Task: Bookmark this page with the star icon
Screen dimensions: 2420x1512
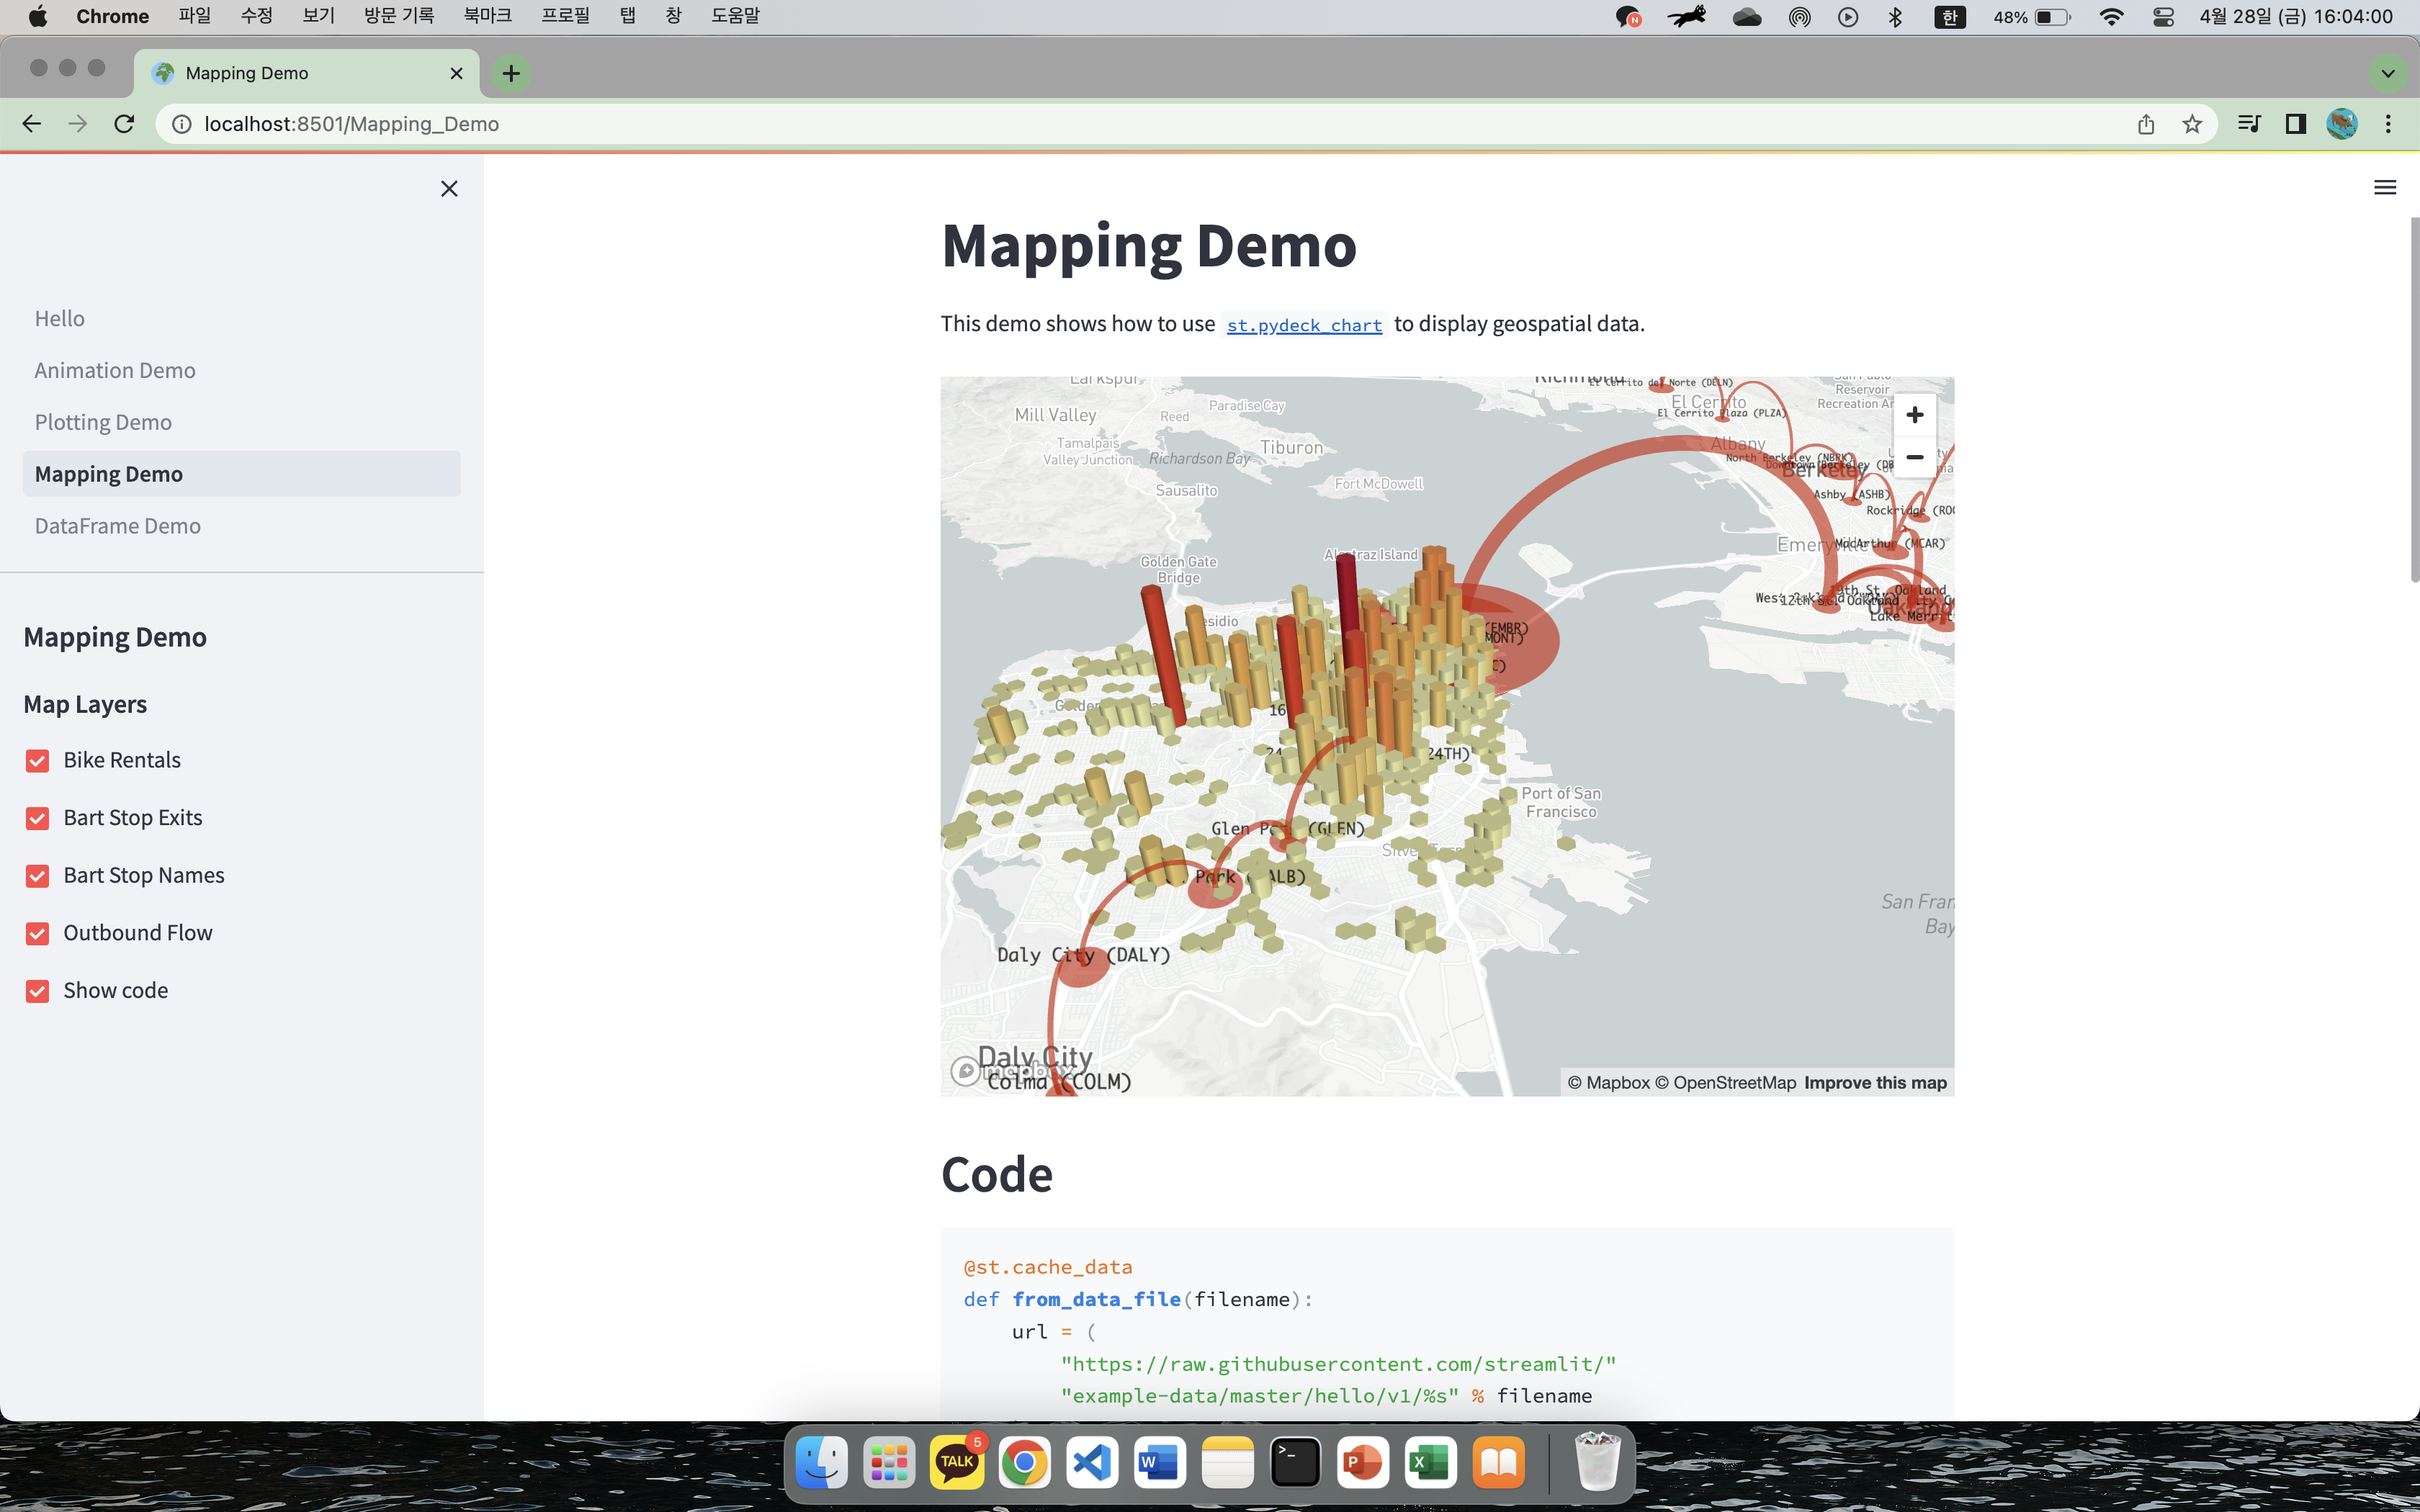Action: pos(2192,124)
